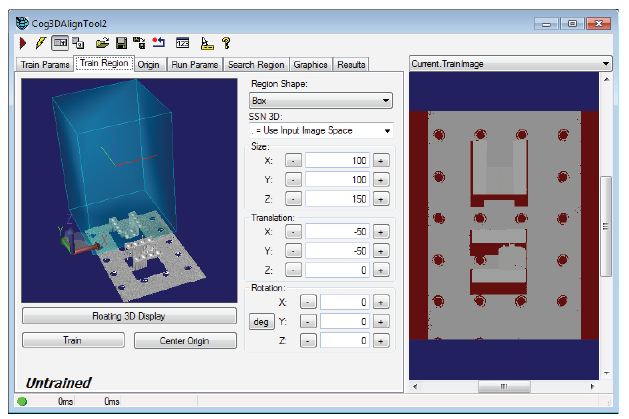The height and width of the screenshot is (419, 629).
Task: Increase Size Y value
Action: [x=381, y=180]
